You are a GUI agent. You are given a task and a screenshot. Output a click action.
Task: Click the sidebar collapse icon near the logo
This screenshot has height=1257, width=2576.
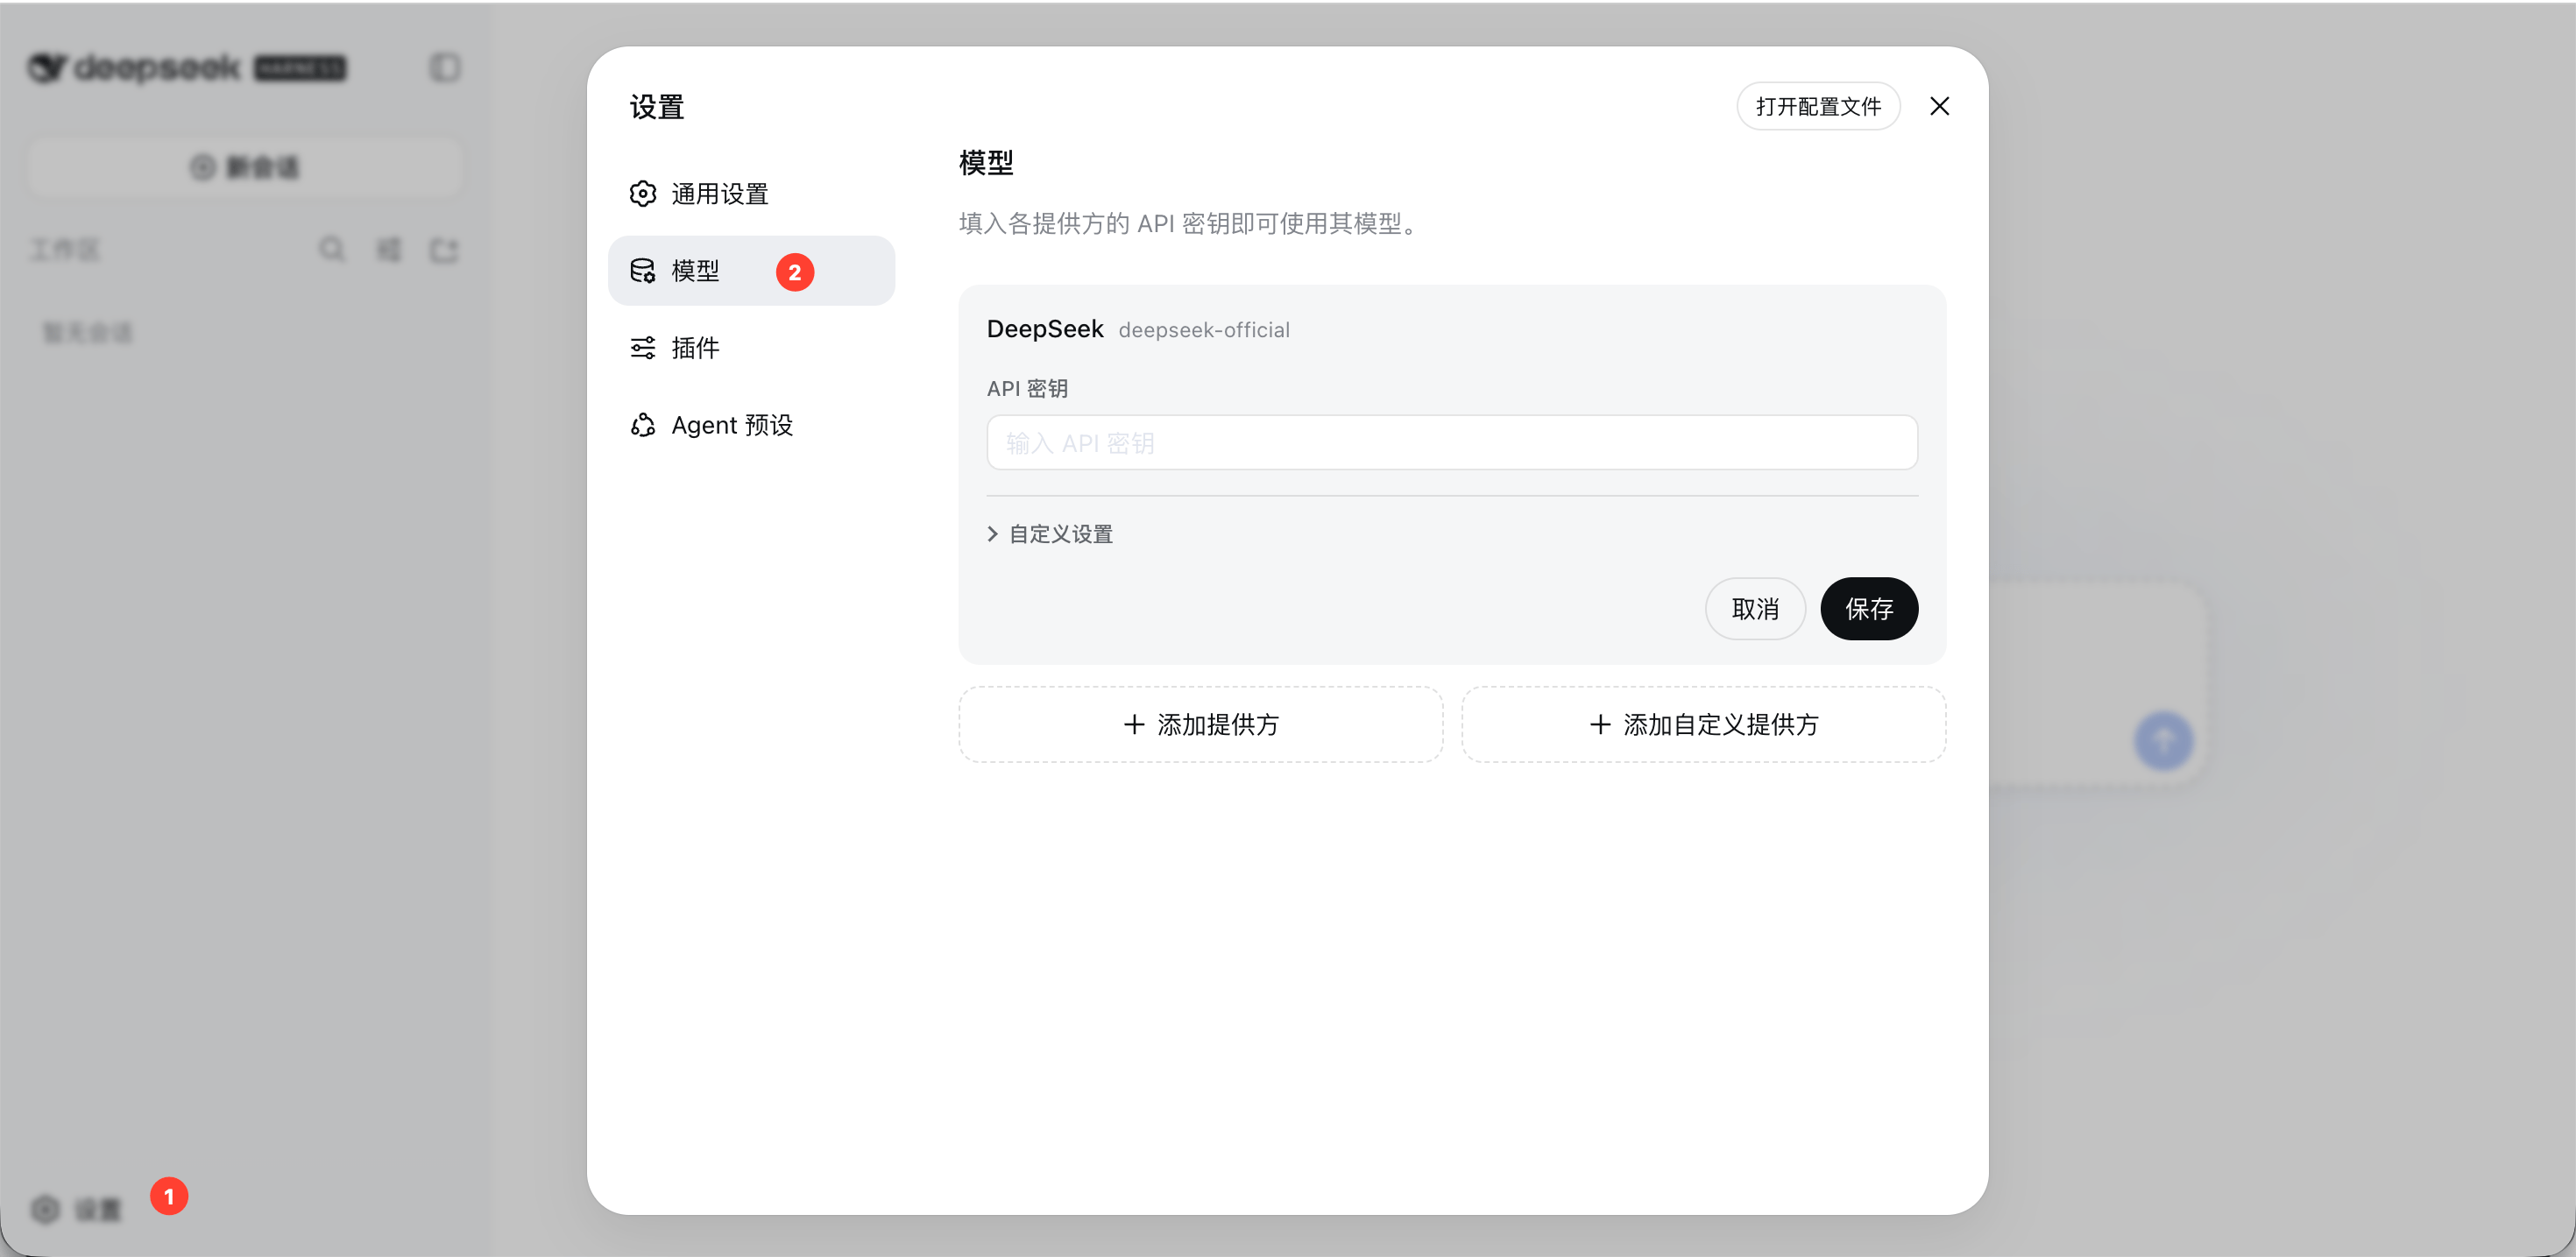point(445,68)
